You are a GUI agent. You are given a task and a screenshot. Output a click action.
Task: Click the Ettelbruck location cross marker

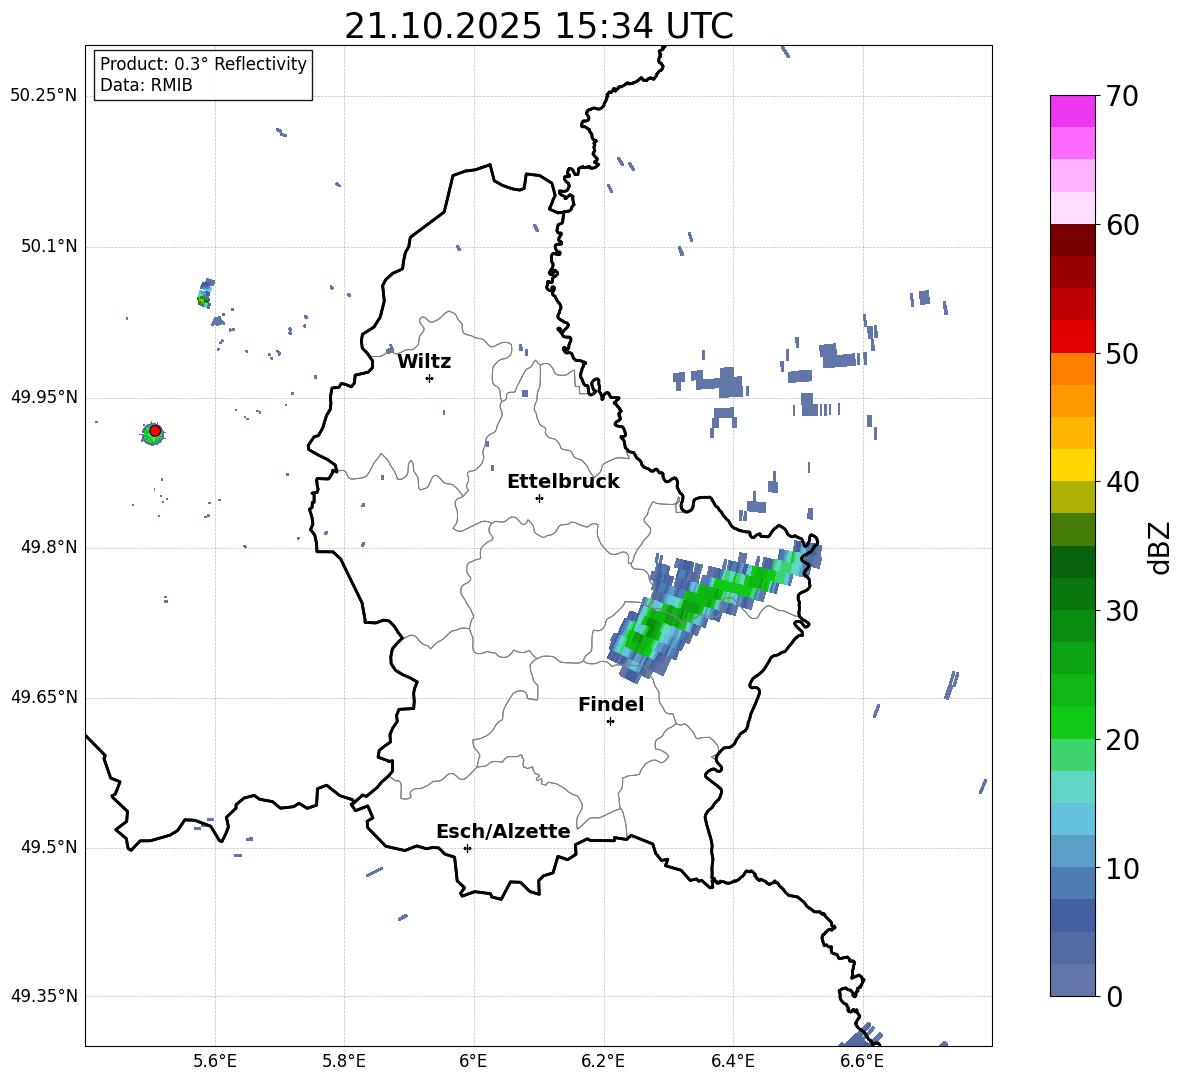click(539, 498)
